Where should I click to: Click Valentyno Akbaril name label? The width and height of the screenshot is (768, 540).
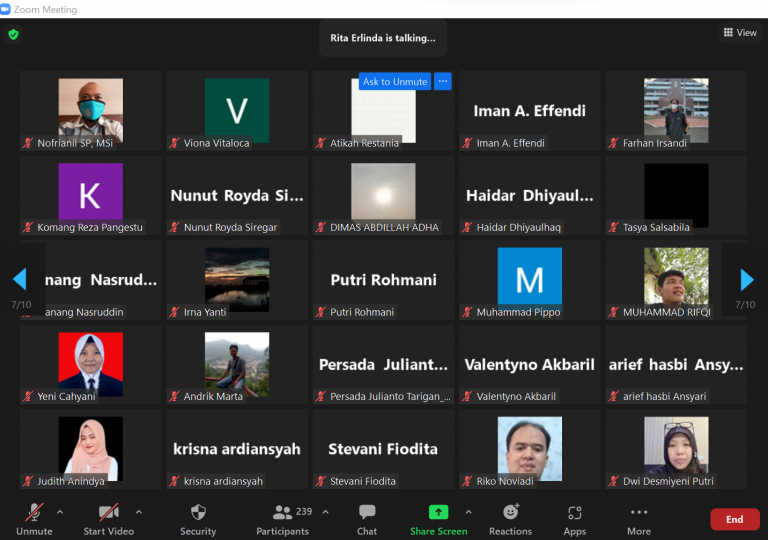(x=516, y=396)
